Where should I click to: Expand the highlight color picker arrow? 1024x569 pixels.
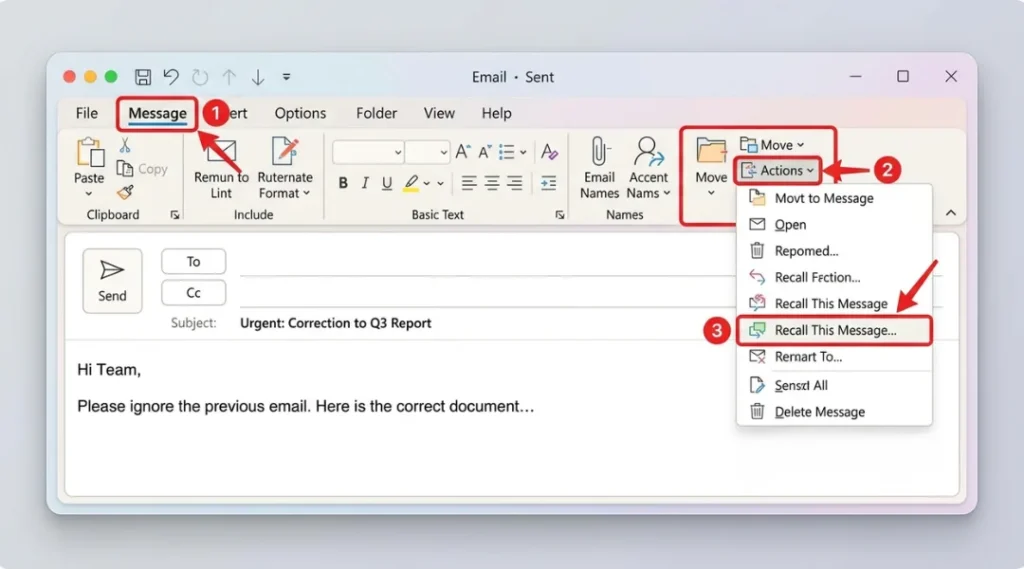pyautogui.click(x=426, y=184)
